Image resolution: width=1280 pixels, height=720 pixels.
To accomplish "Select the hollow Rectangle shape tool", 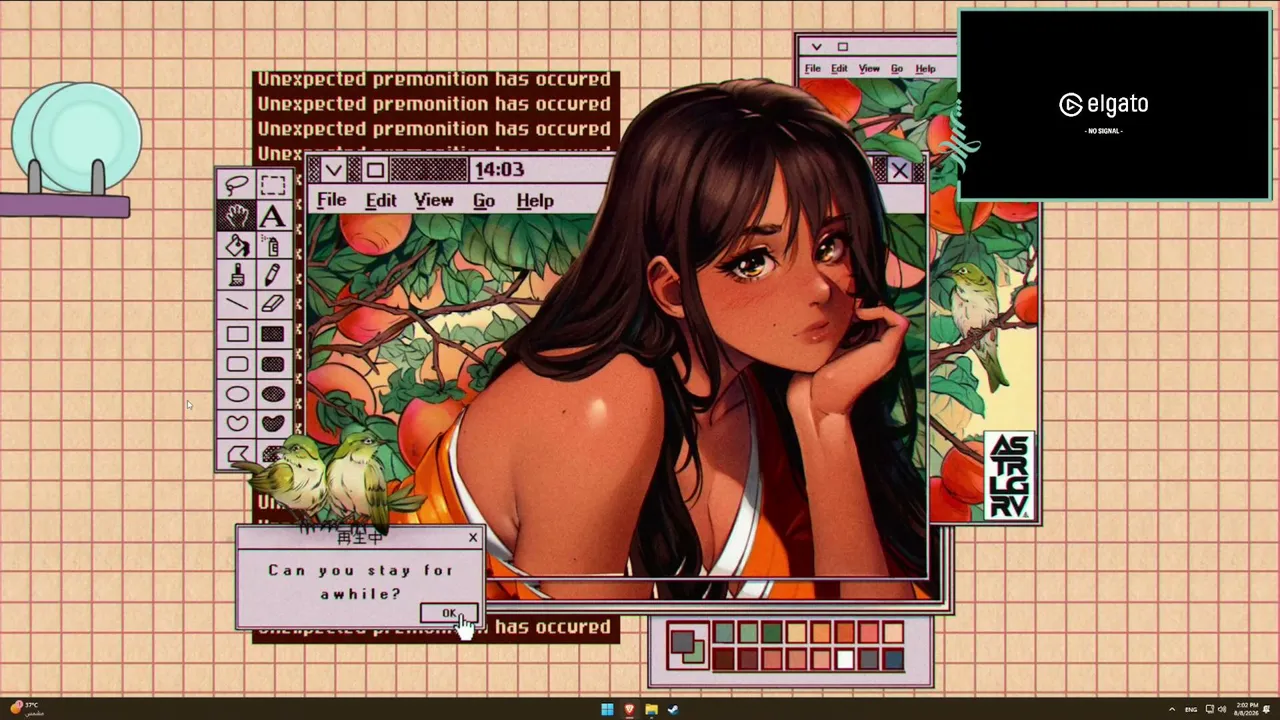I will (237, 334).
